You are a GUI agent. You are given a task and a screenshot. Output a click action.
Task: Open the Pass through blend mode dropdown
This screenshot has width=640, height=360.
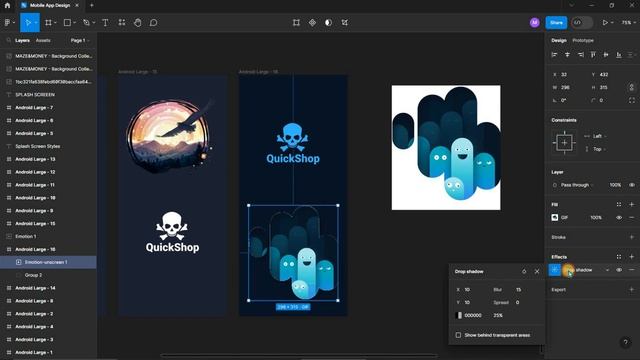pyautogui.click(x=577, y=185)
